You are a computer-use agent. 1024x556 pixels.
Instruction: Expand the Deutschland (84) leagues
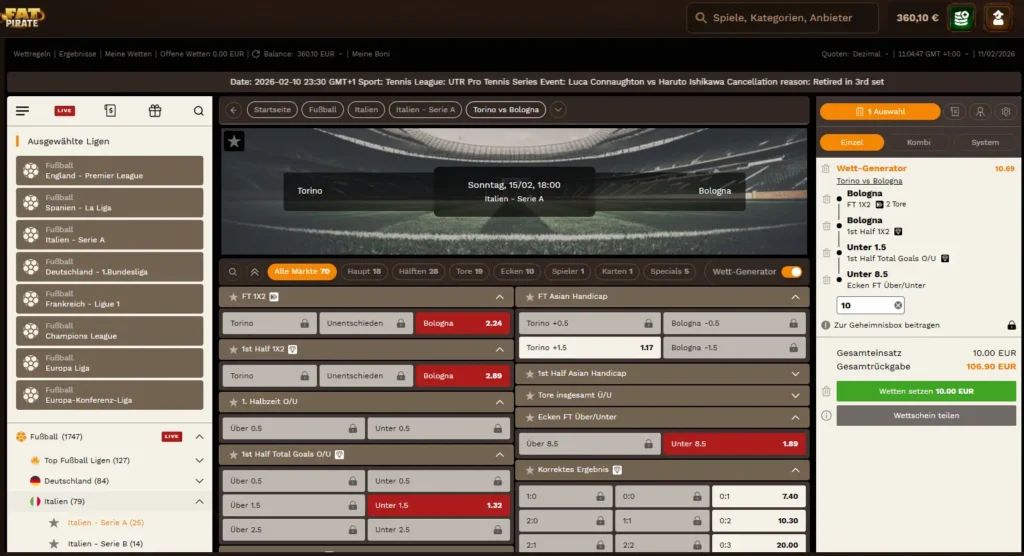[x=199, y=481]
